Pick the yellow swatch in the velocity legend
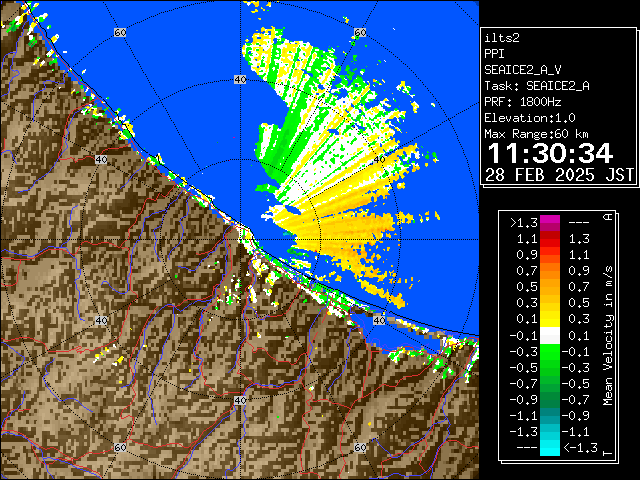640x480 pixels. (550, 319)
